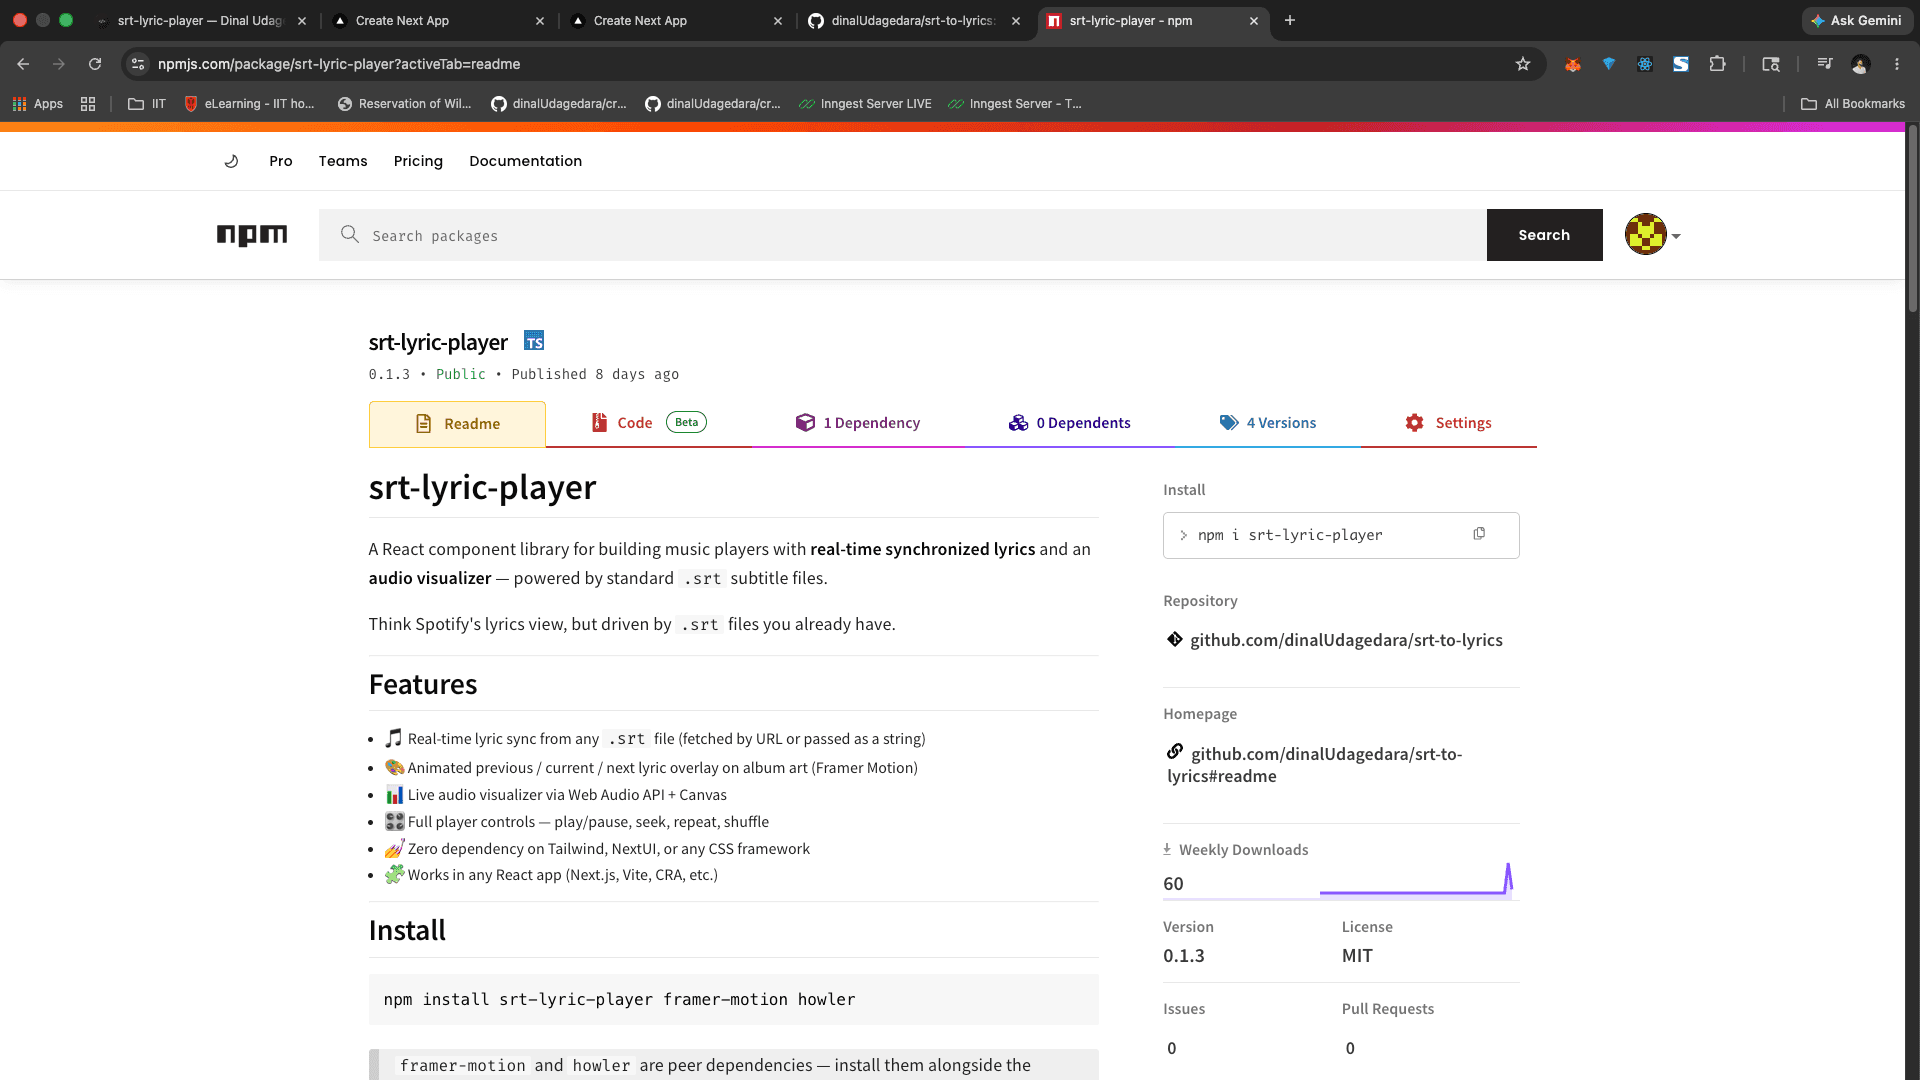Click the Teams link

343,161
